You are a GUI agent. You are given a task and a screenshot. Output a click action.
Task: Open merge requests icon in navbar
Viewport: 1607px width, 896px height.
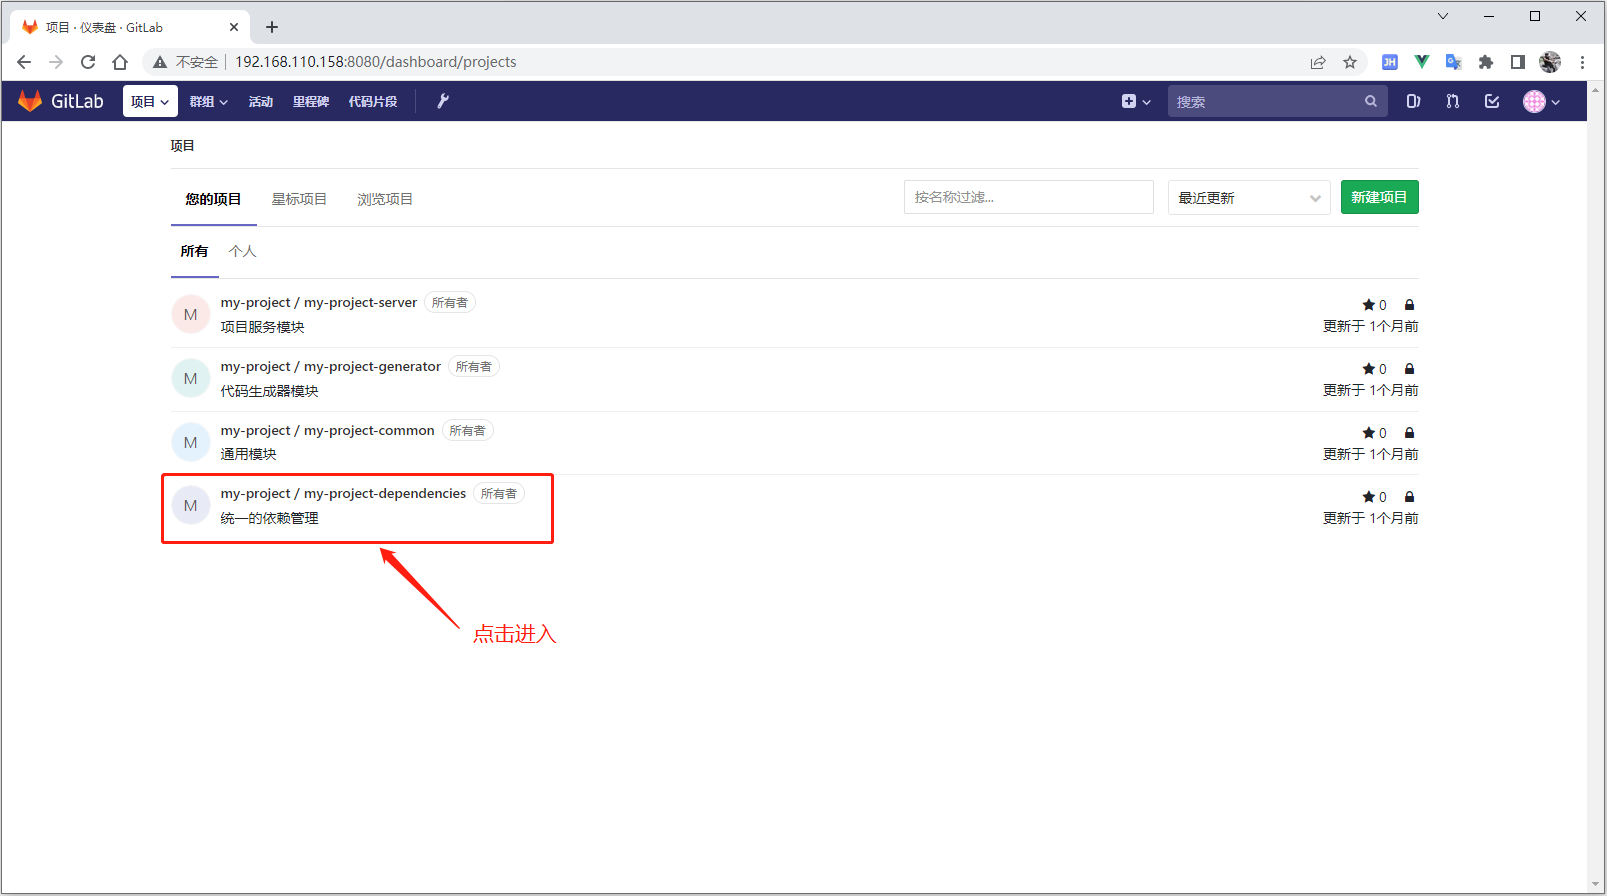[x=1453, y=101]
